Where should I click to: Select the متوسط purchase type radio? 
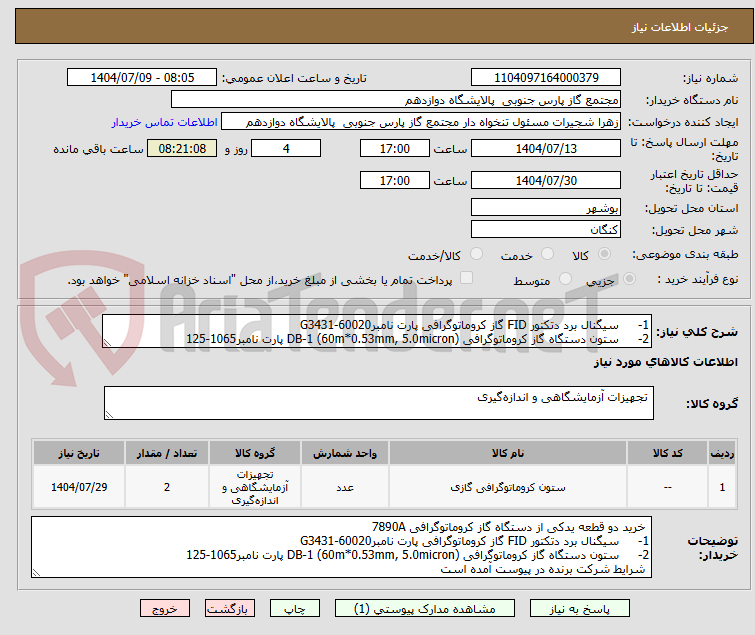click(x=565, y=279)
